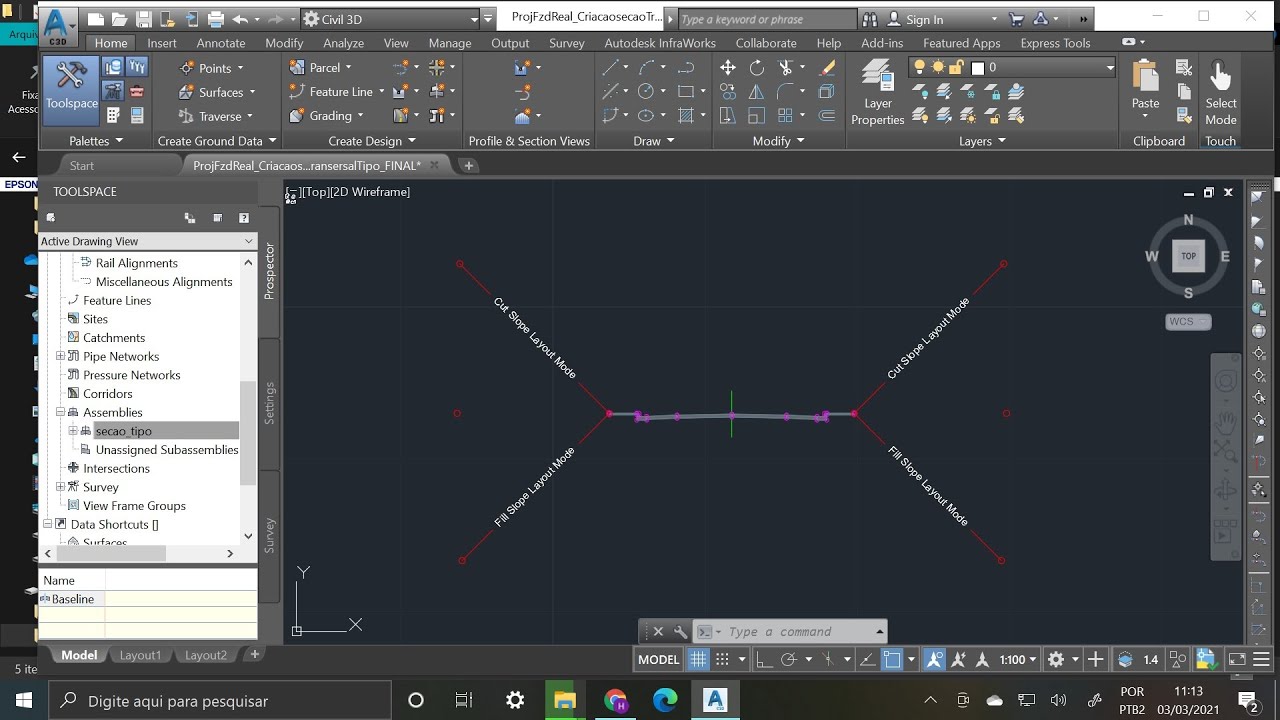Image resolution: width=1280 pixels, height=720 pixels.
Task: Open the Surfaces dropdown in ribbon
Action: click(x=251, y=92)
